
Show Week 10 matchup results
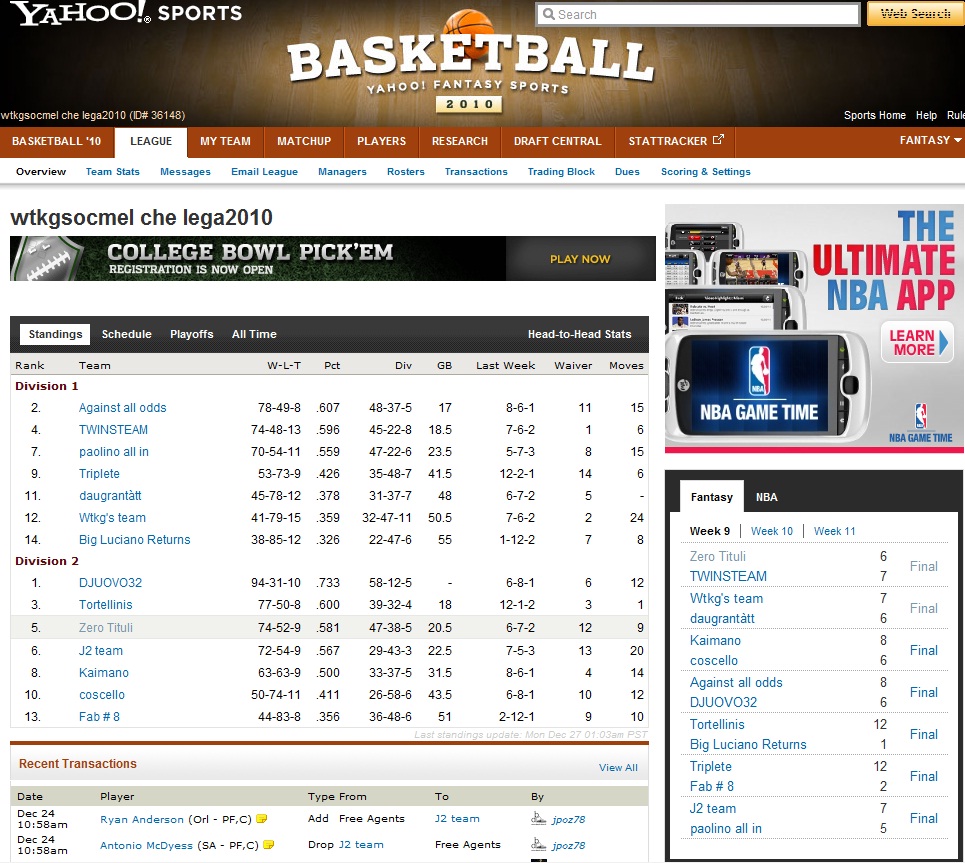pyautogui.click(x=771, y=531)
